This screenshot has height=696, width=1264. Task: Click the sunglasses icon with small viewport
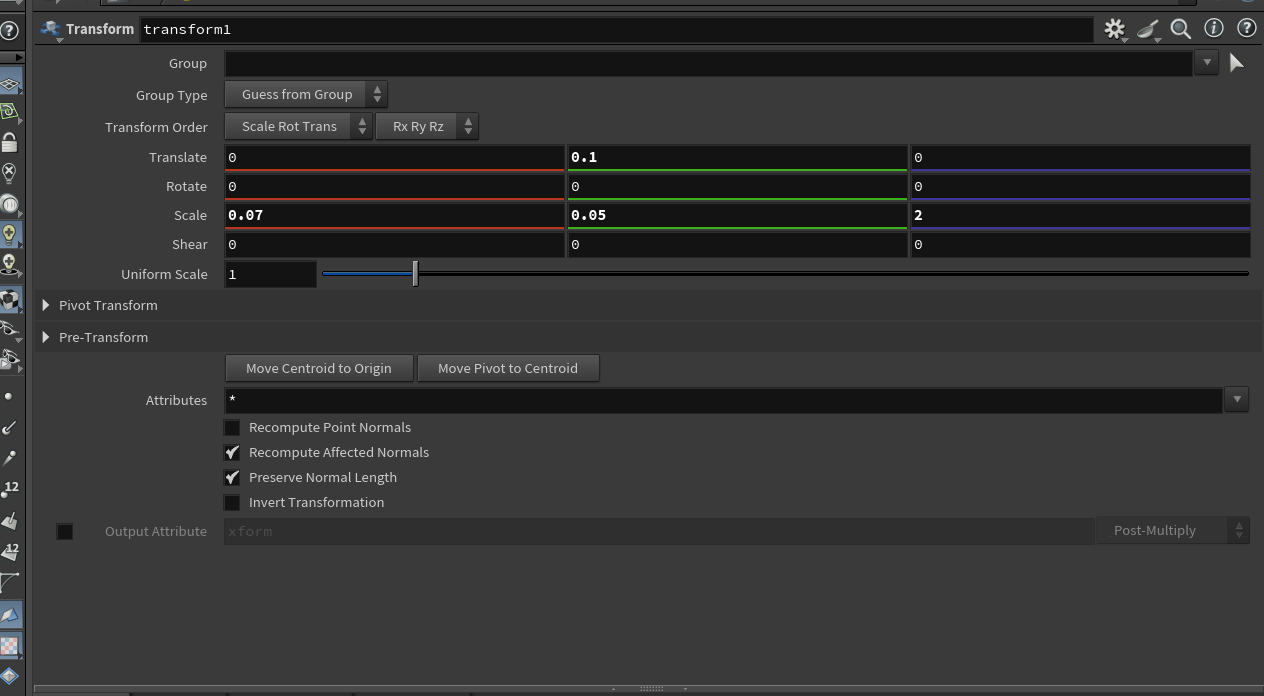[x=10, y=359]
